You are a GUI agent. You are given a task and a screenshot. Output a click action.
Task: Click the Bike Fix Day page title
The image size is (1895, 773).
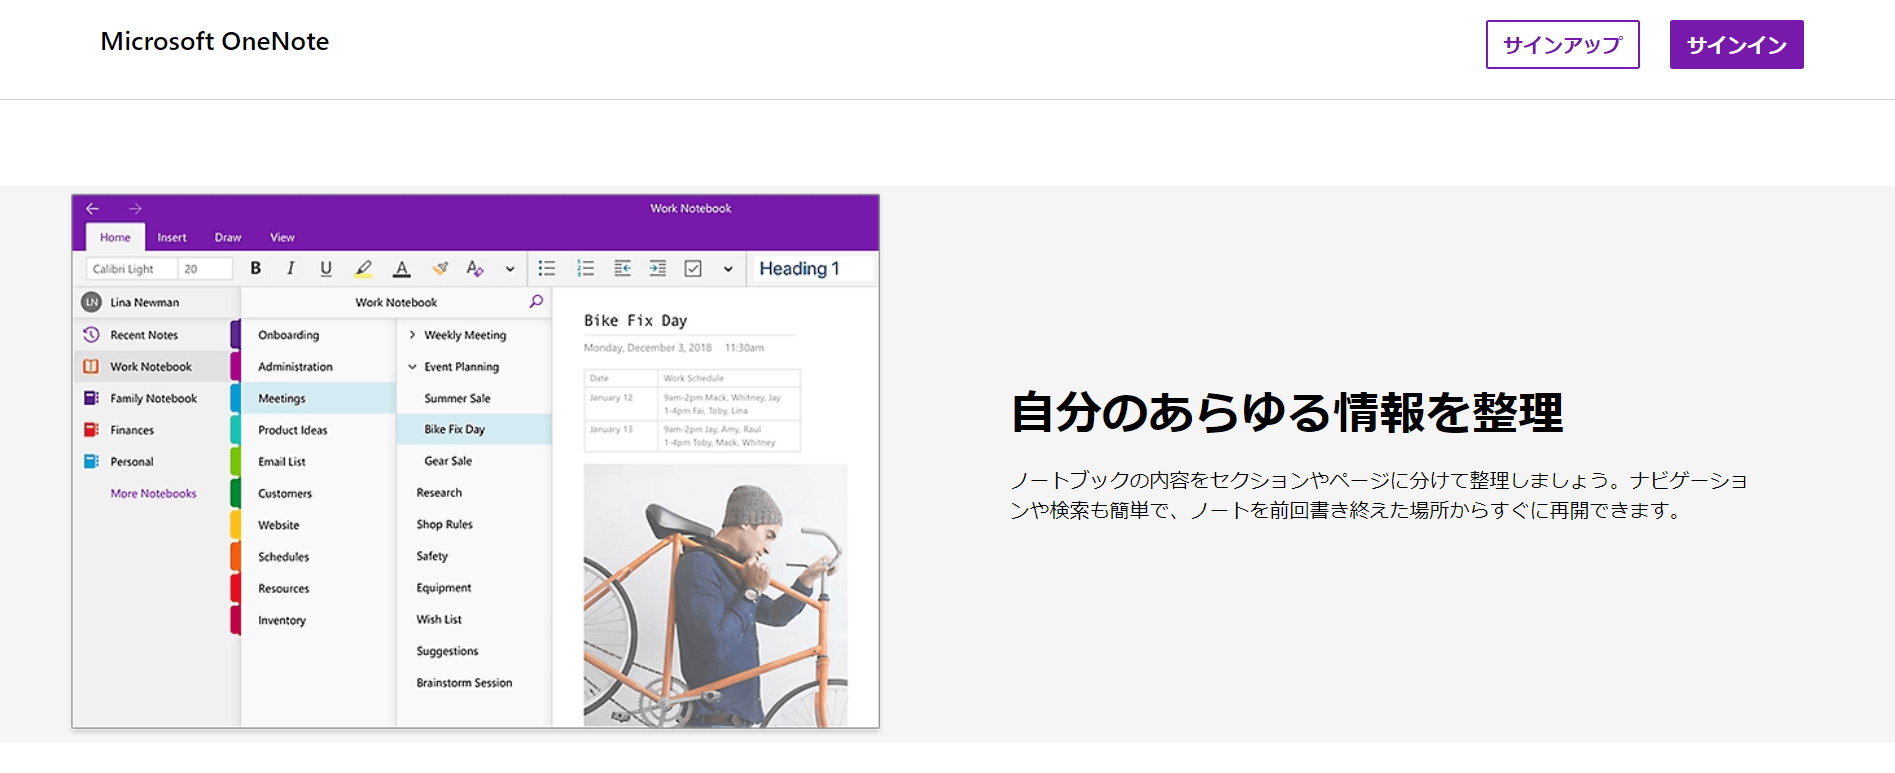point(636,321)
